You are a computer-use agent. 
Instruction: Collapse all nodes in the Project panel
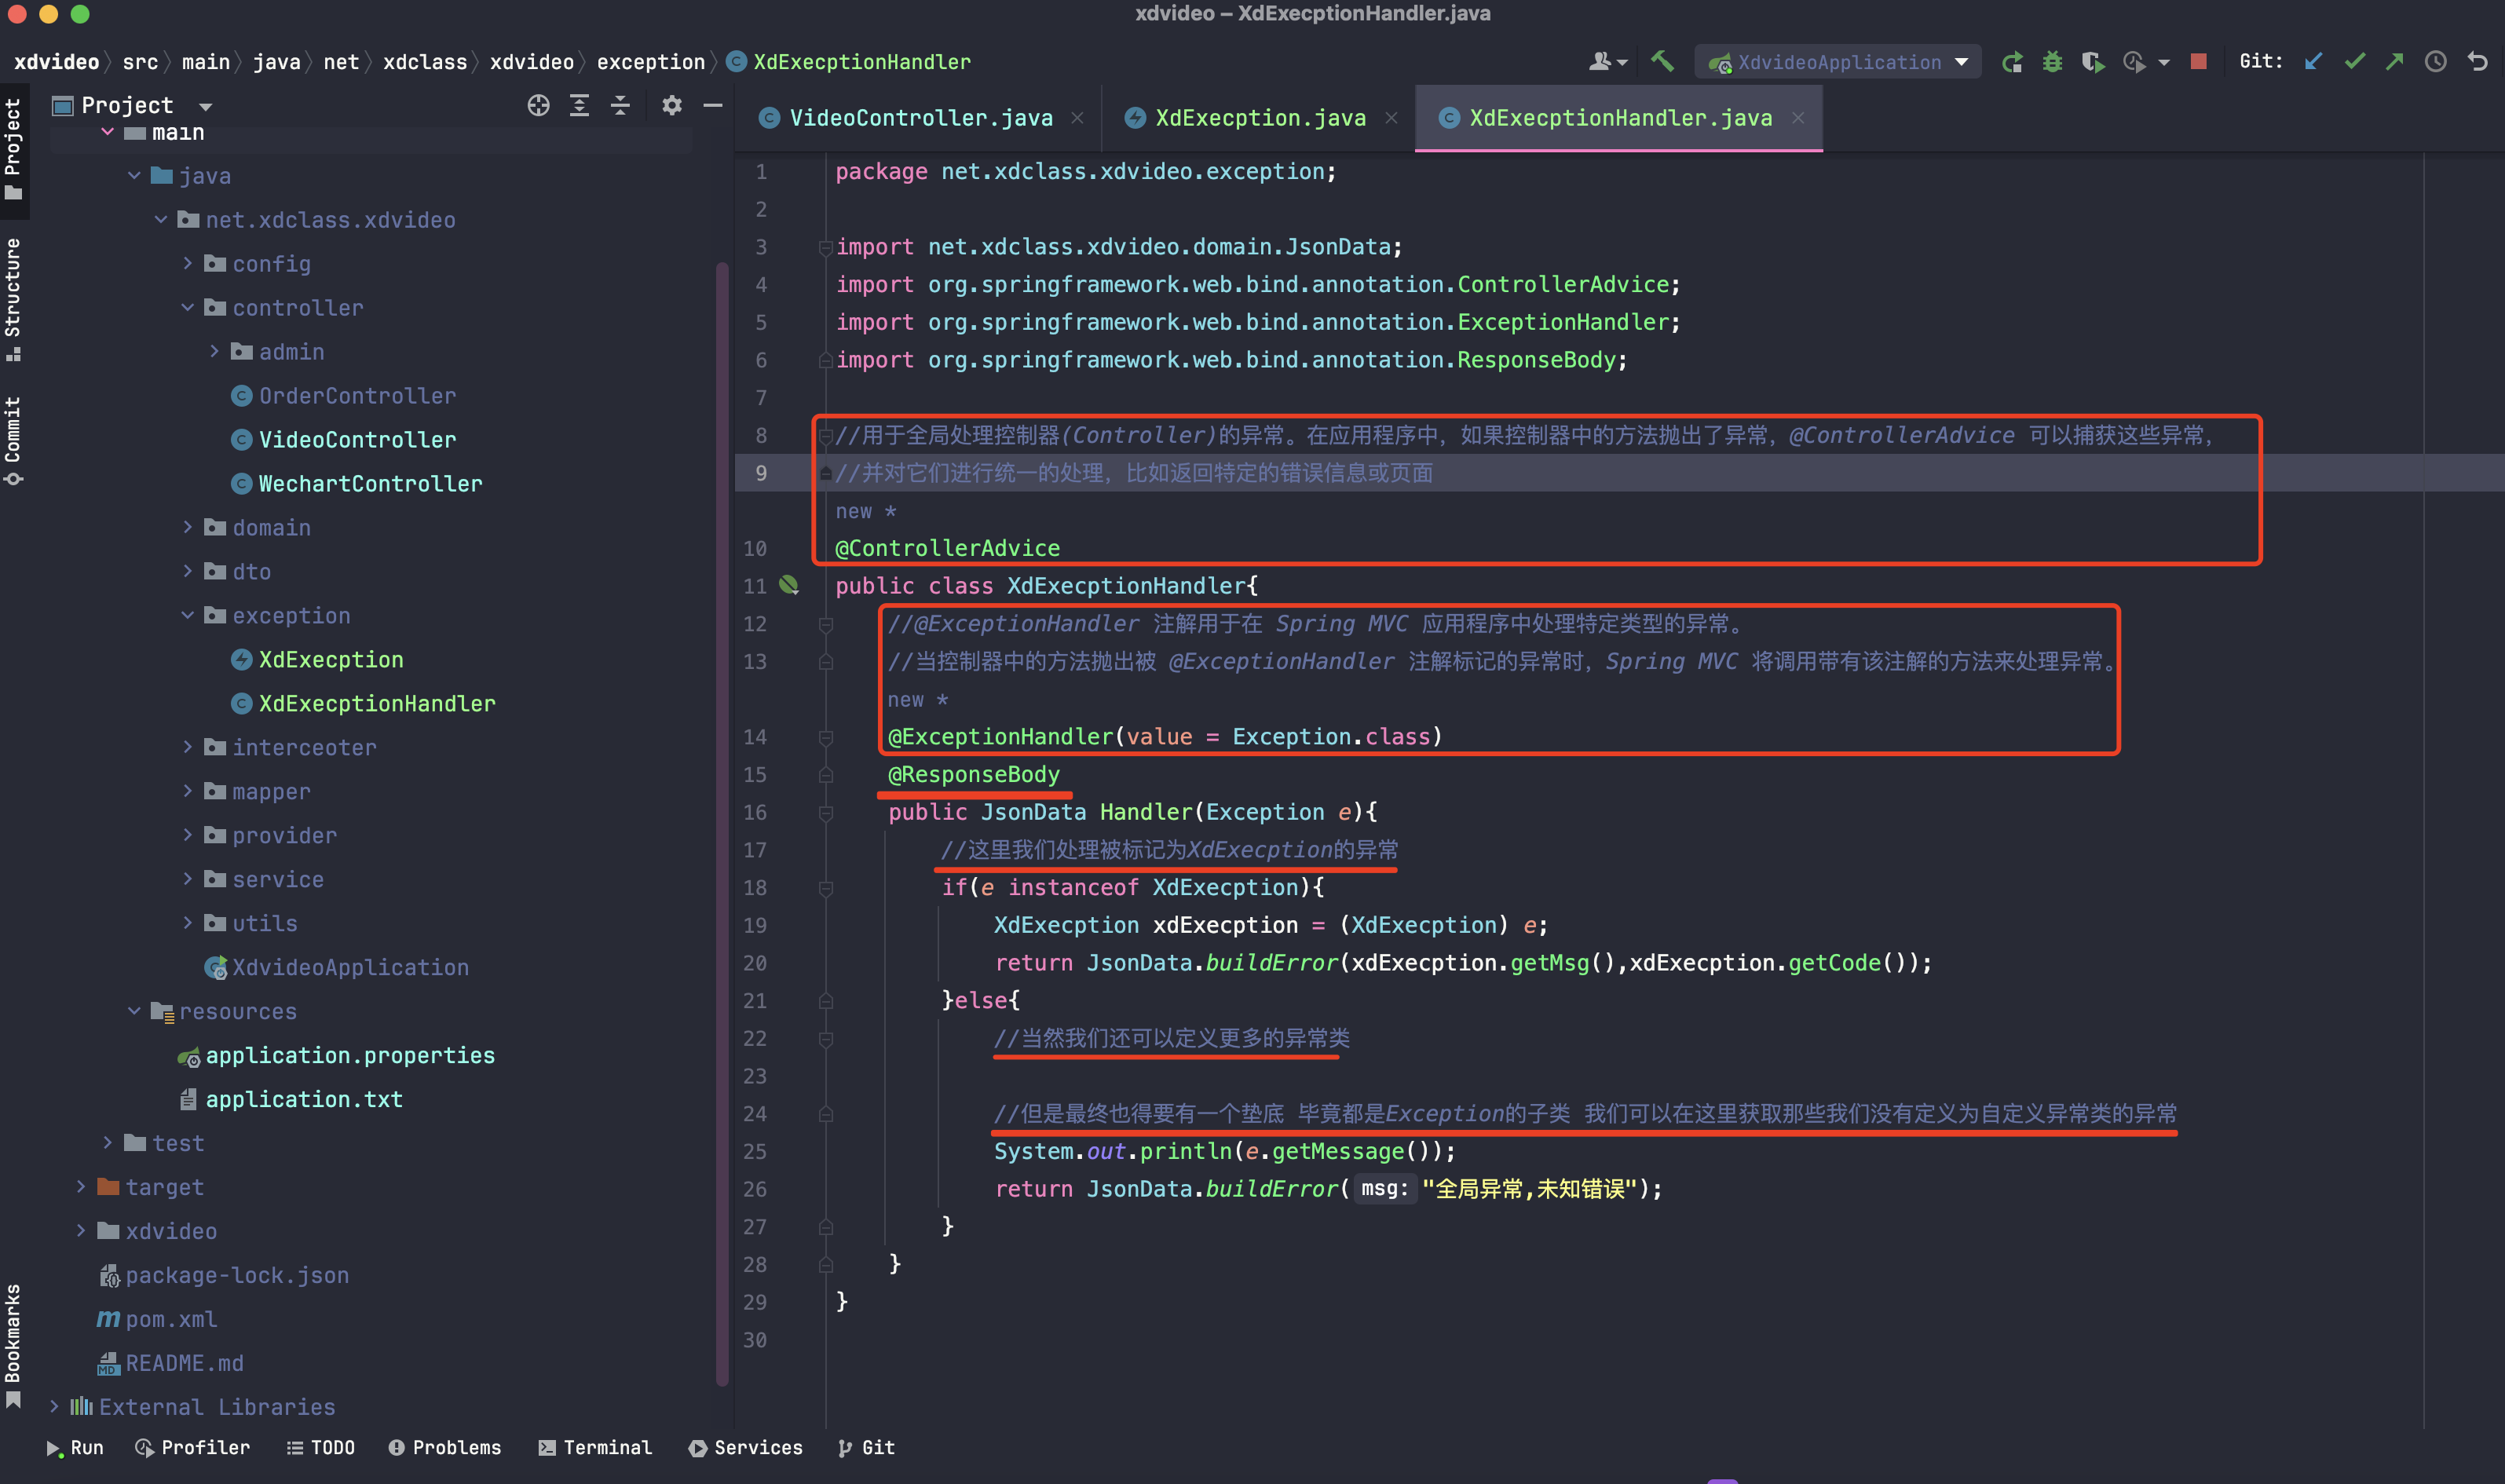[x=621, y=105]
